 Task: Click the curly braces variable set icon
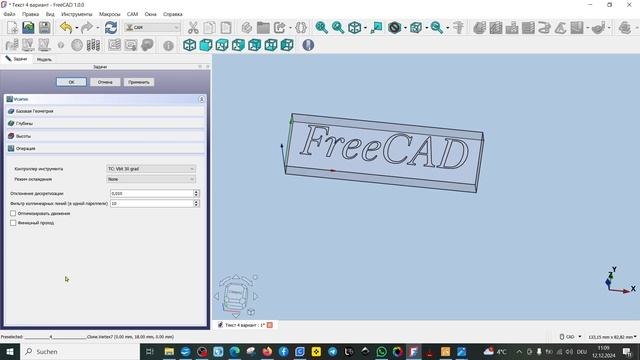[x=301, y=28]
